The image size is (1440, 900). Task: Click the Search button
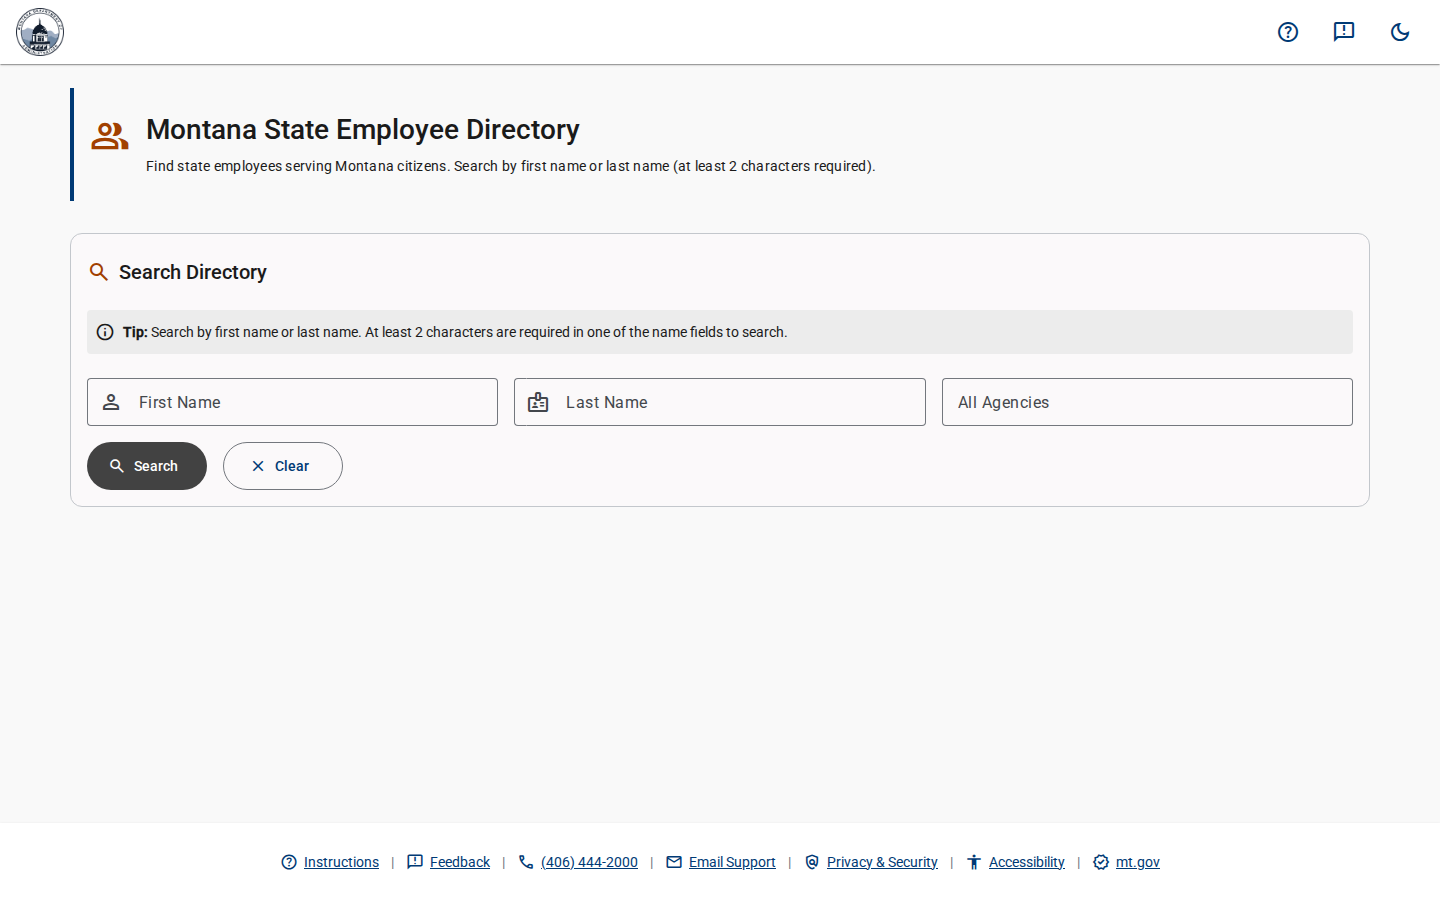147,466
